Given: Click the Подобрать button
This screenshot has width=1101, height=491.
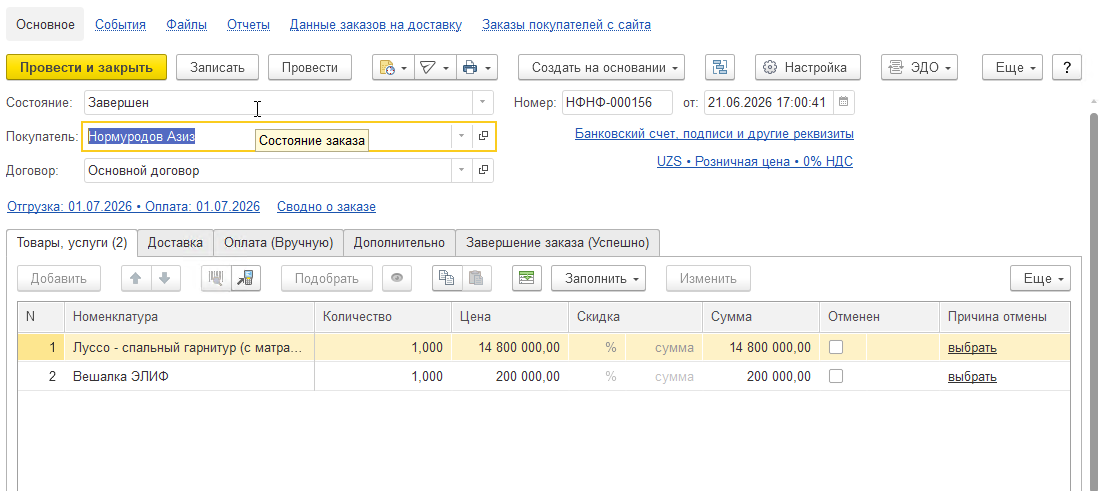Looking at the screenshot, I should coord(327,278).
